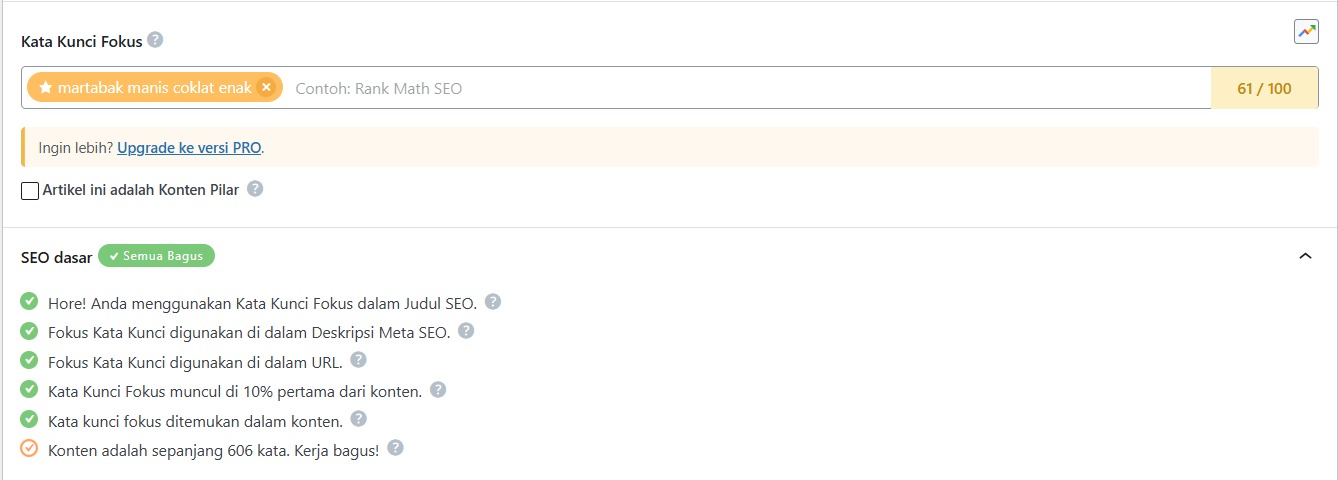Click help icon beside Kata Kunci Fokus
This screenshot has height=480, width=1338.
click(155, 40)
